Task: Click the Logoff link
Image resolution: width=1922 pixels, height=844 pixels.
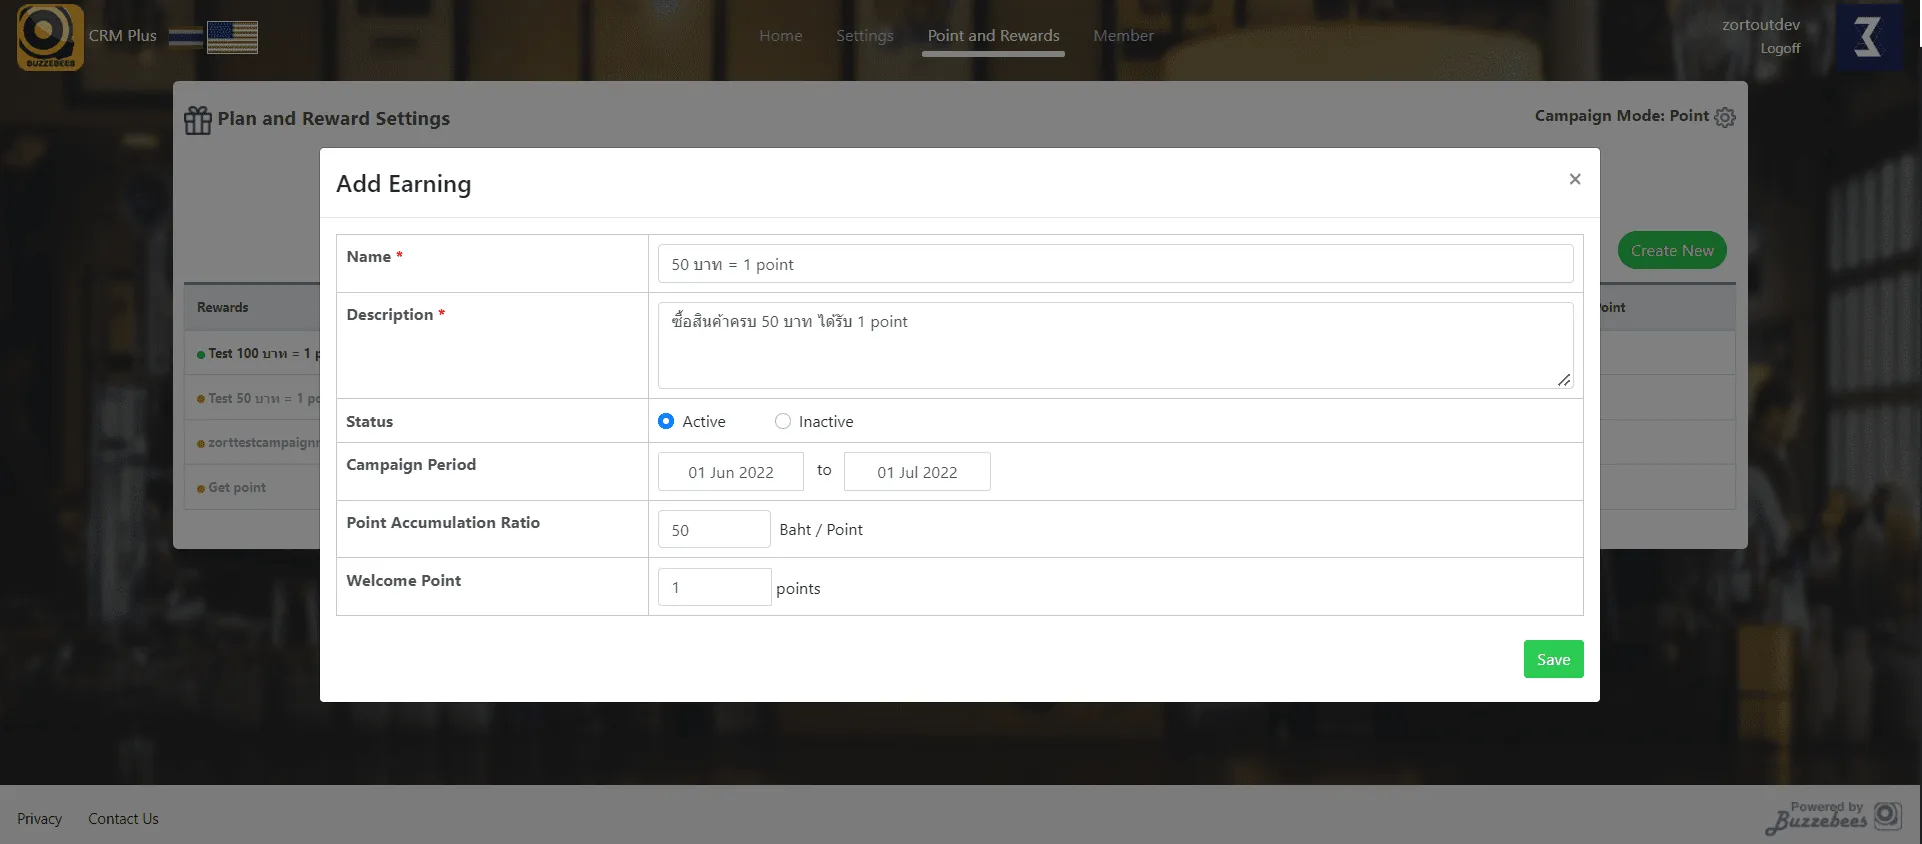Action: point(1780,49)
